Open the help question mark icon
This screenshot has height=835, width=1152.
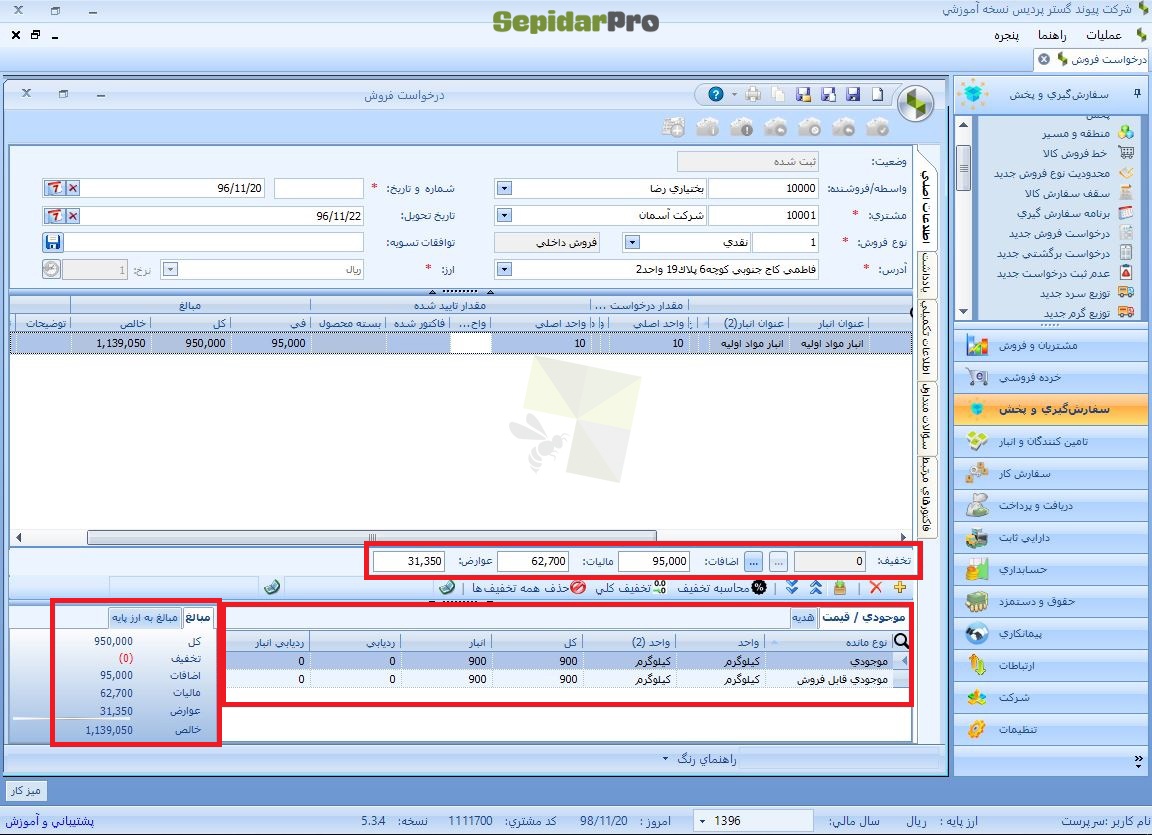pyautogui.click(x=716, y=94)
